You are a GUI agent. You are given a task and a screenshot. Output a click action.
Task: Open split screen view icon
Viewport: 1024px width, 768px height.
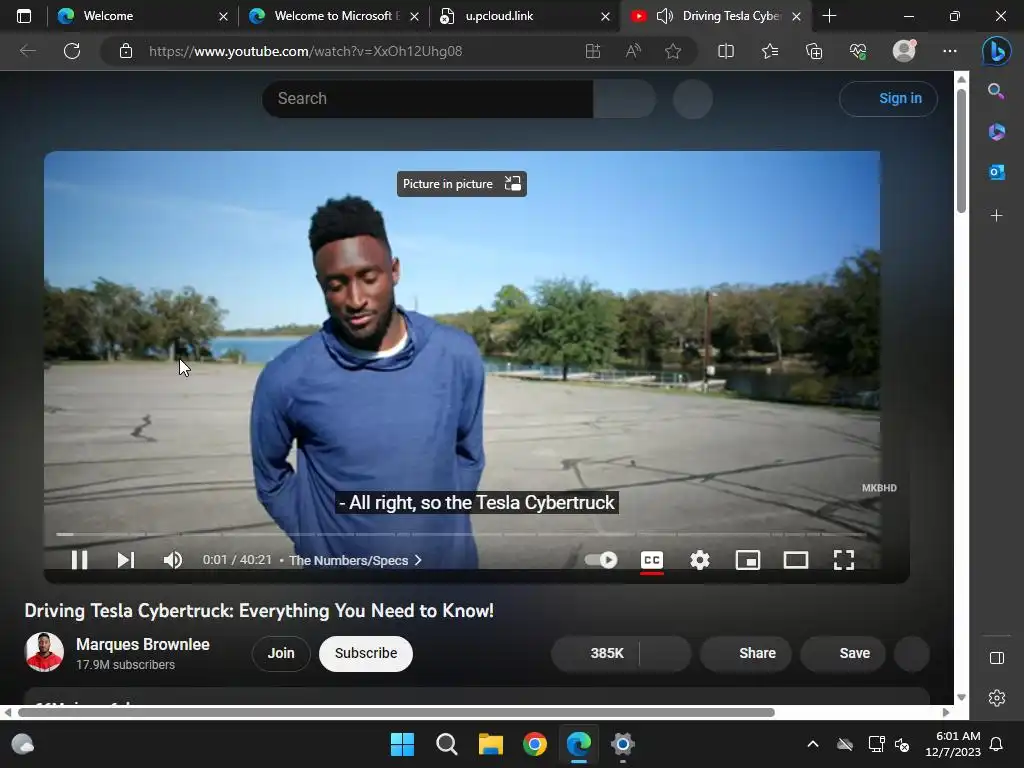point(726,51)
